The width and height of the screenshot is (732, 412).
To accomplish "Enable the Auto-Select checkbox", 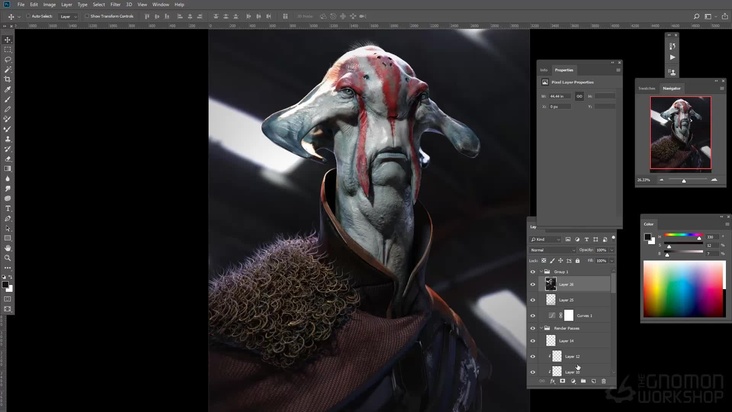I will click(x=28, y=16).
